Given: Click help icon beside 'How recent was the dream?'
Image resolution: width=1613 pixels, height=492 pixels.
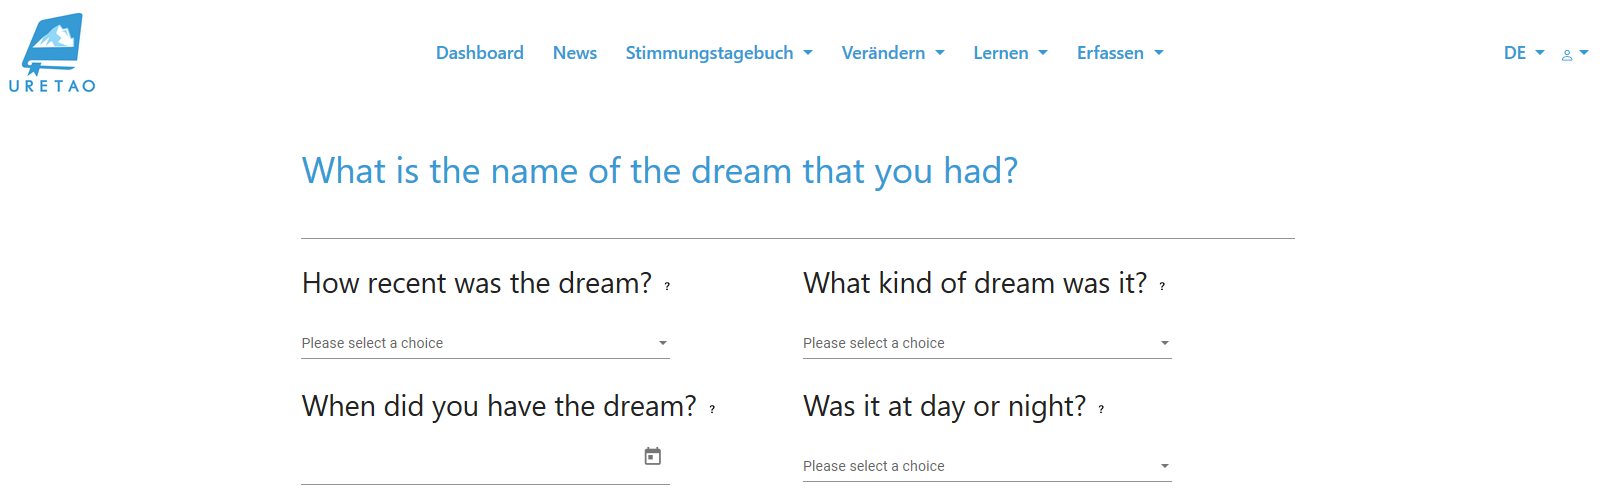Looking at the screenshot, I should coord(667,286).
